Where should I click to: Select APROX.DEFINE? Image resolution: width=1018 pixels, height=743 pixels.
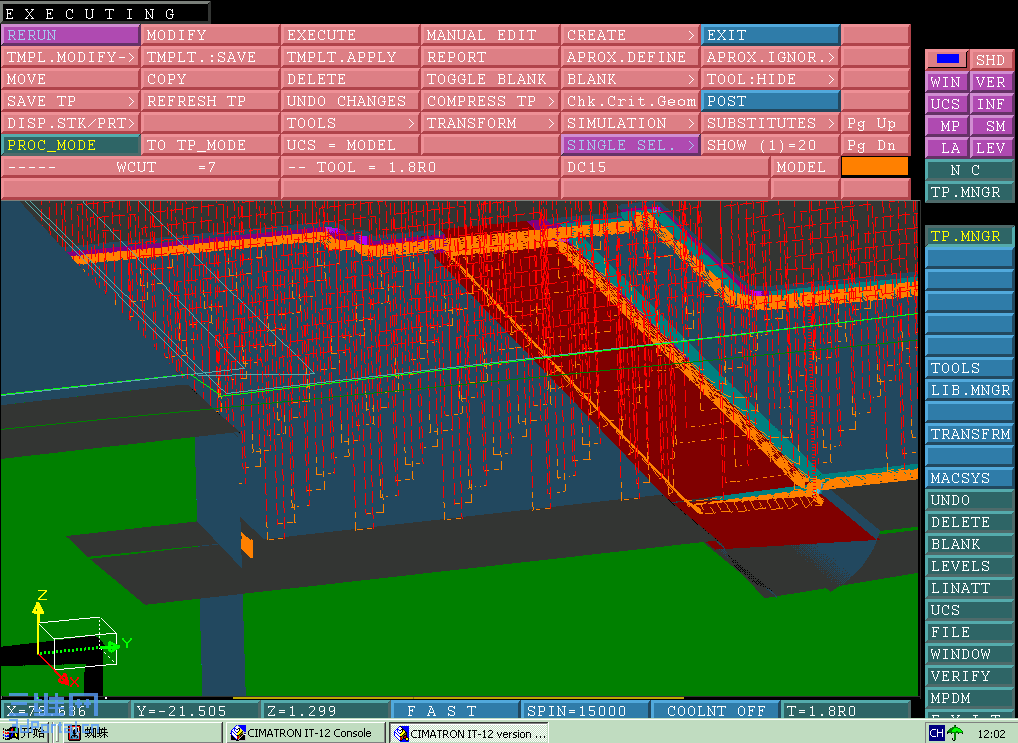pos(630,57)
